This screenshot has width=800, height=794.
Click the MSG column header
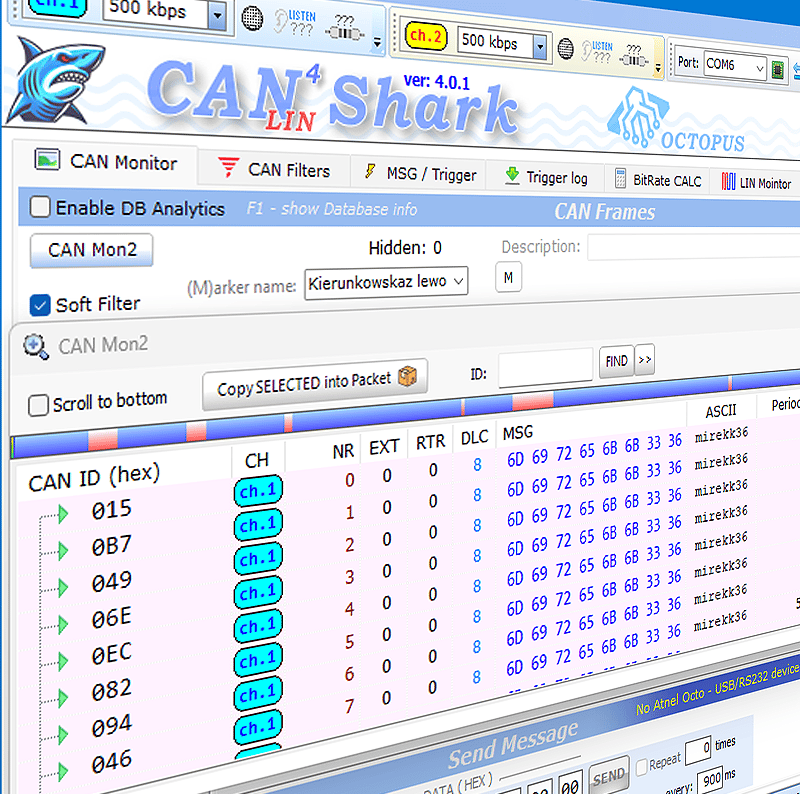coord(518,433)
